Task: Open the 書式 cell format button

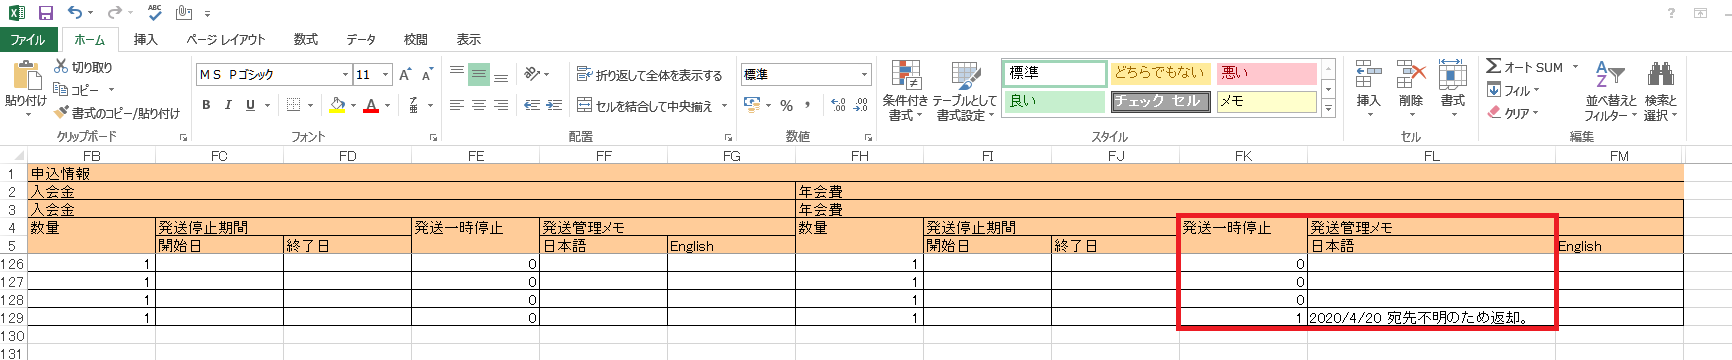Action: point(1453,88)
